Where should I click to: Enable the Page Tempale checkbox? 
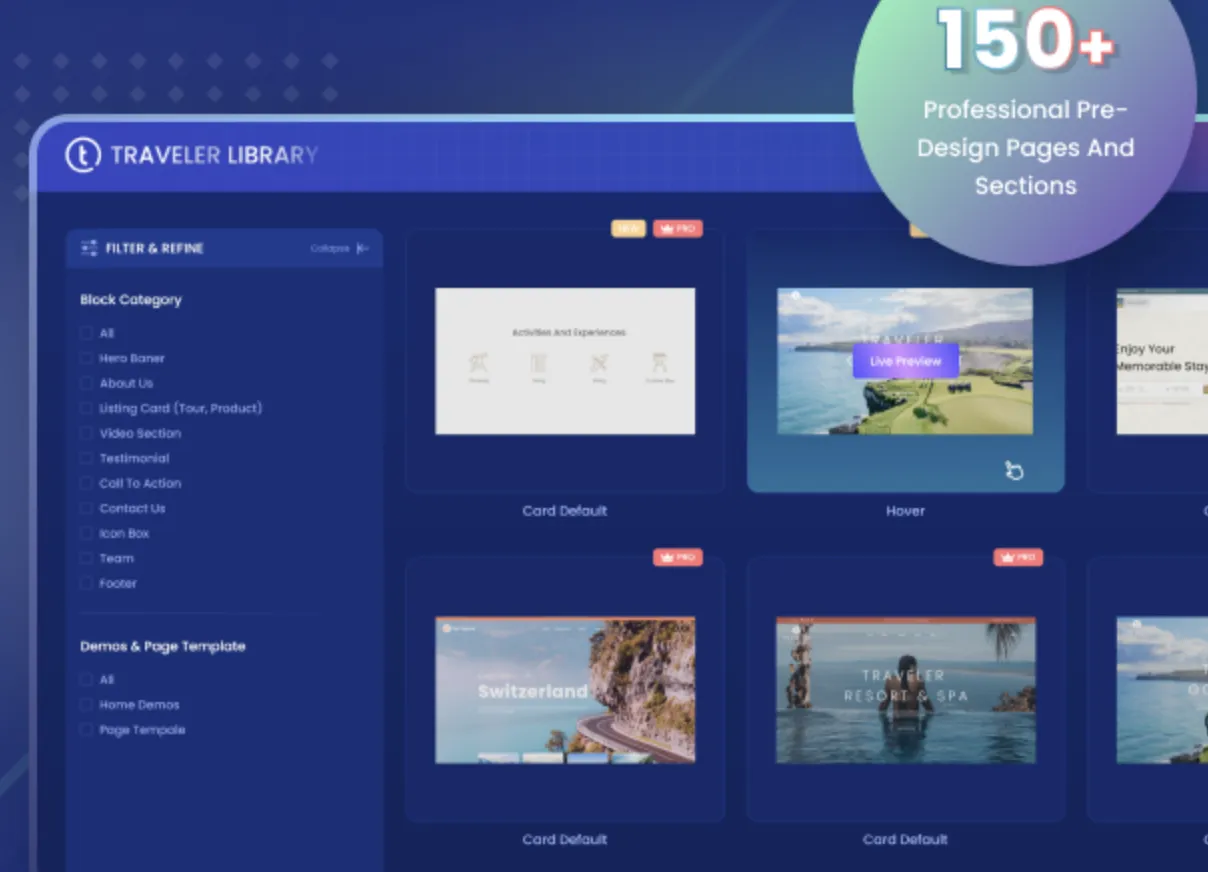pyautogui.click(x=87, y=730)
